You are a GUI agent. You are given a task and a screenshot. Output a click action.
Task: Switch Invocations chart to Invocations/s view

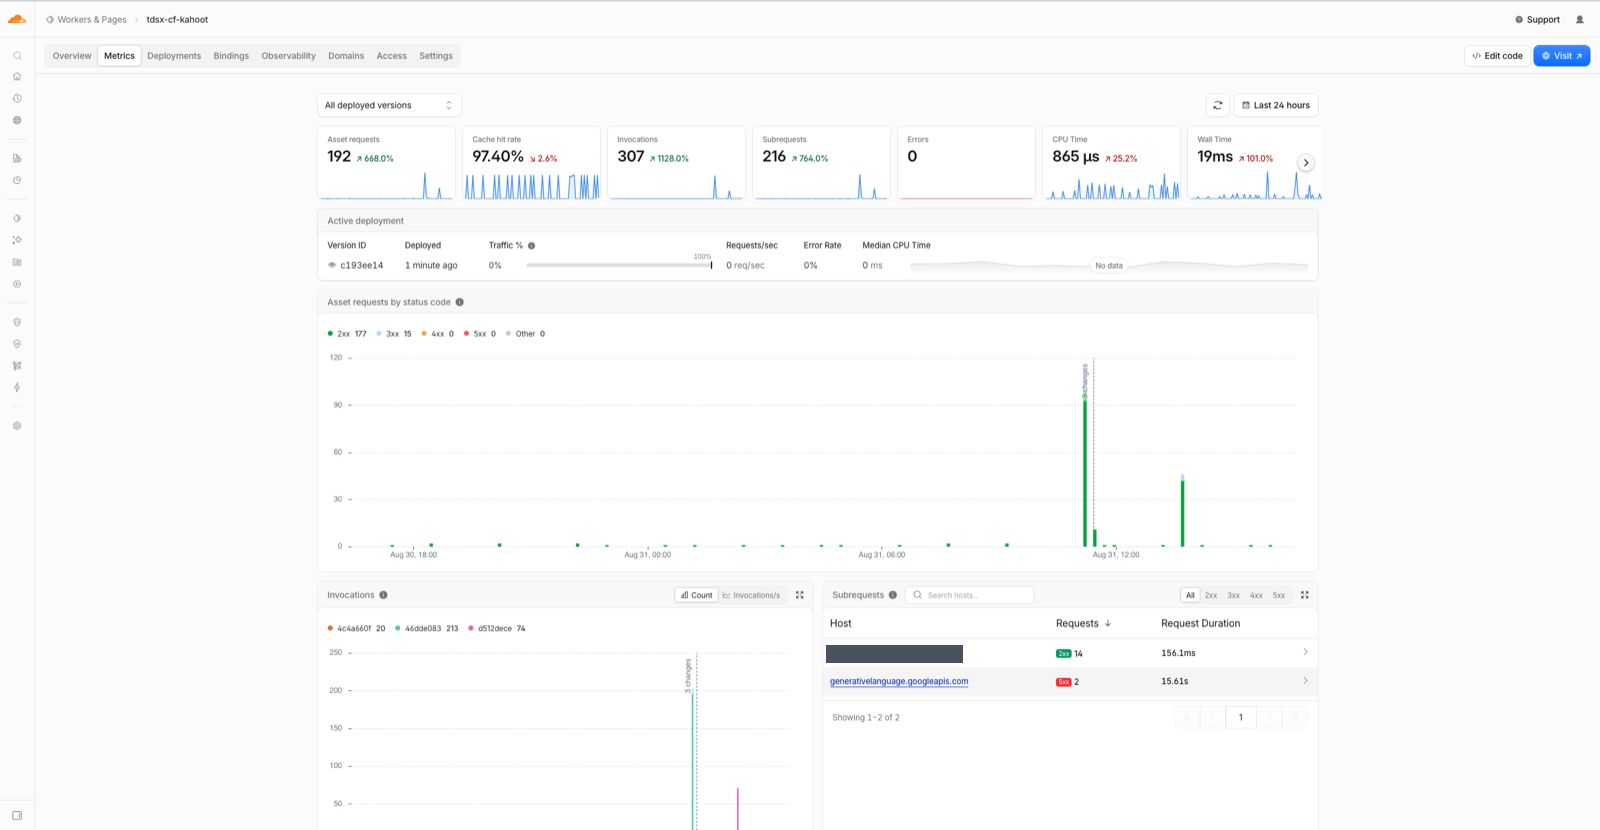click(751, 595)
